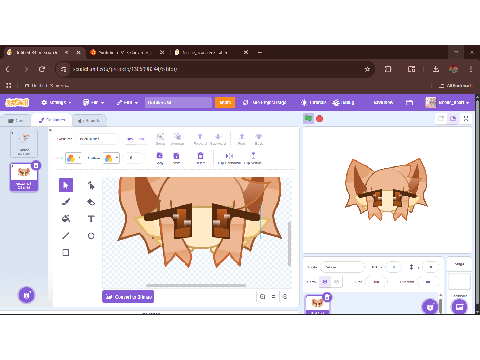
Task: Open the Code tab
Action: pyautogui.click(x=16, y=120)
